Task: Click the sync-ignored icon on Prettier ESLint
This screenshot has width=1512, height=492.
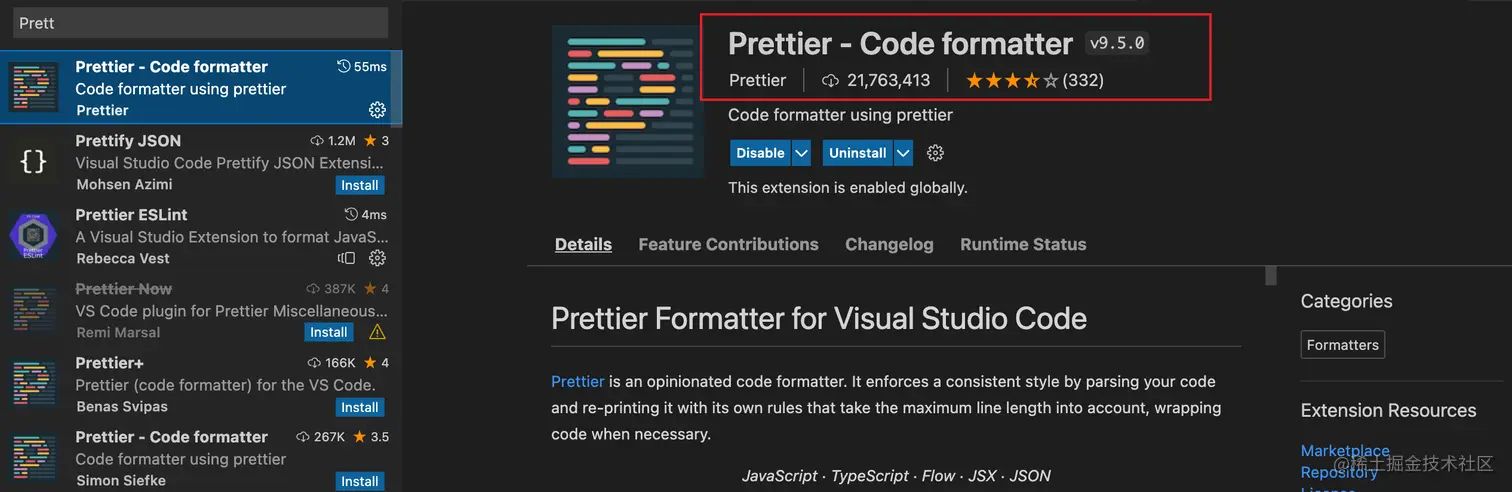Action: [x=346, y=258]
